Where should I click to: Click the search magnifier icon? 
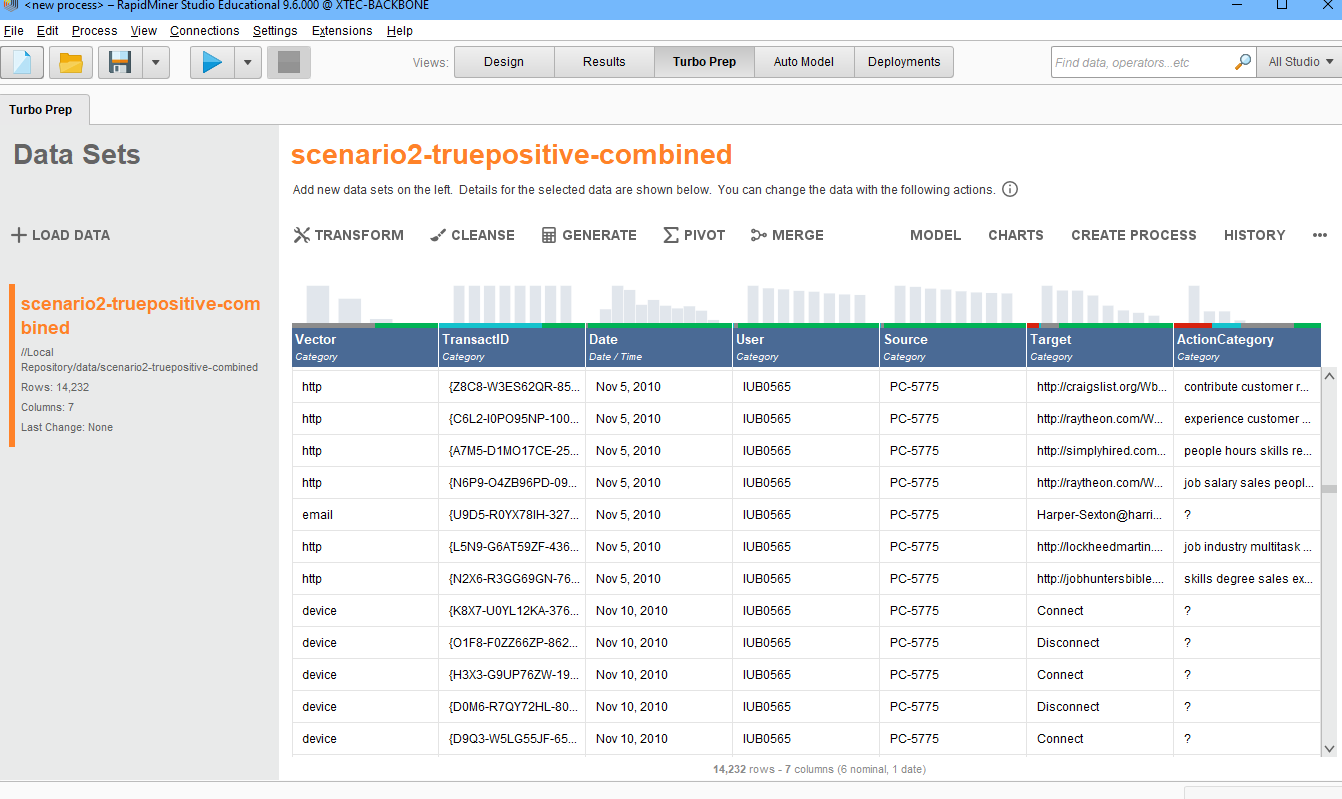point(1243,62)
